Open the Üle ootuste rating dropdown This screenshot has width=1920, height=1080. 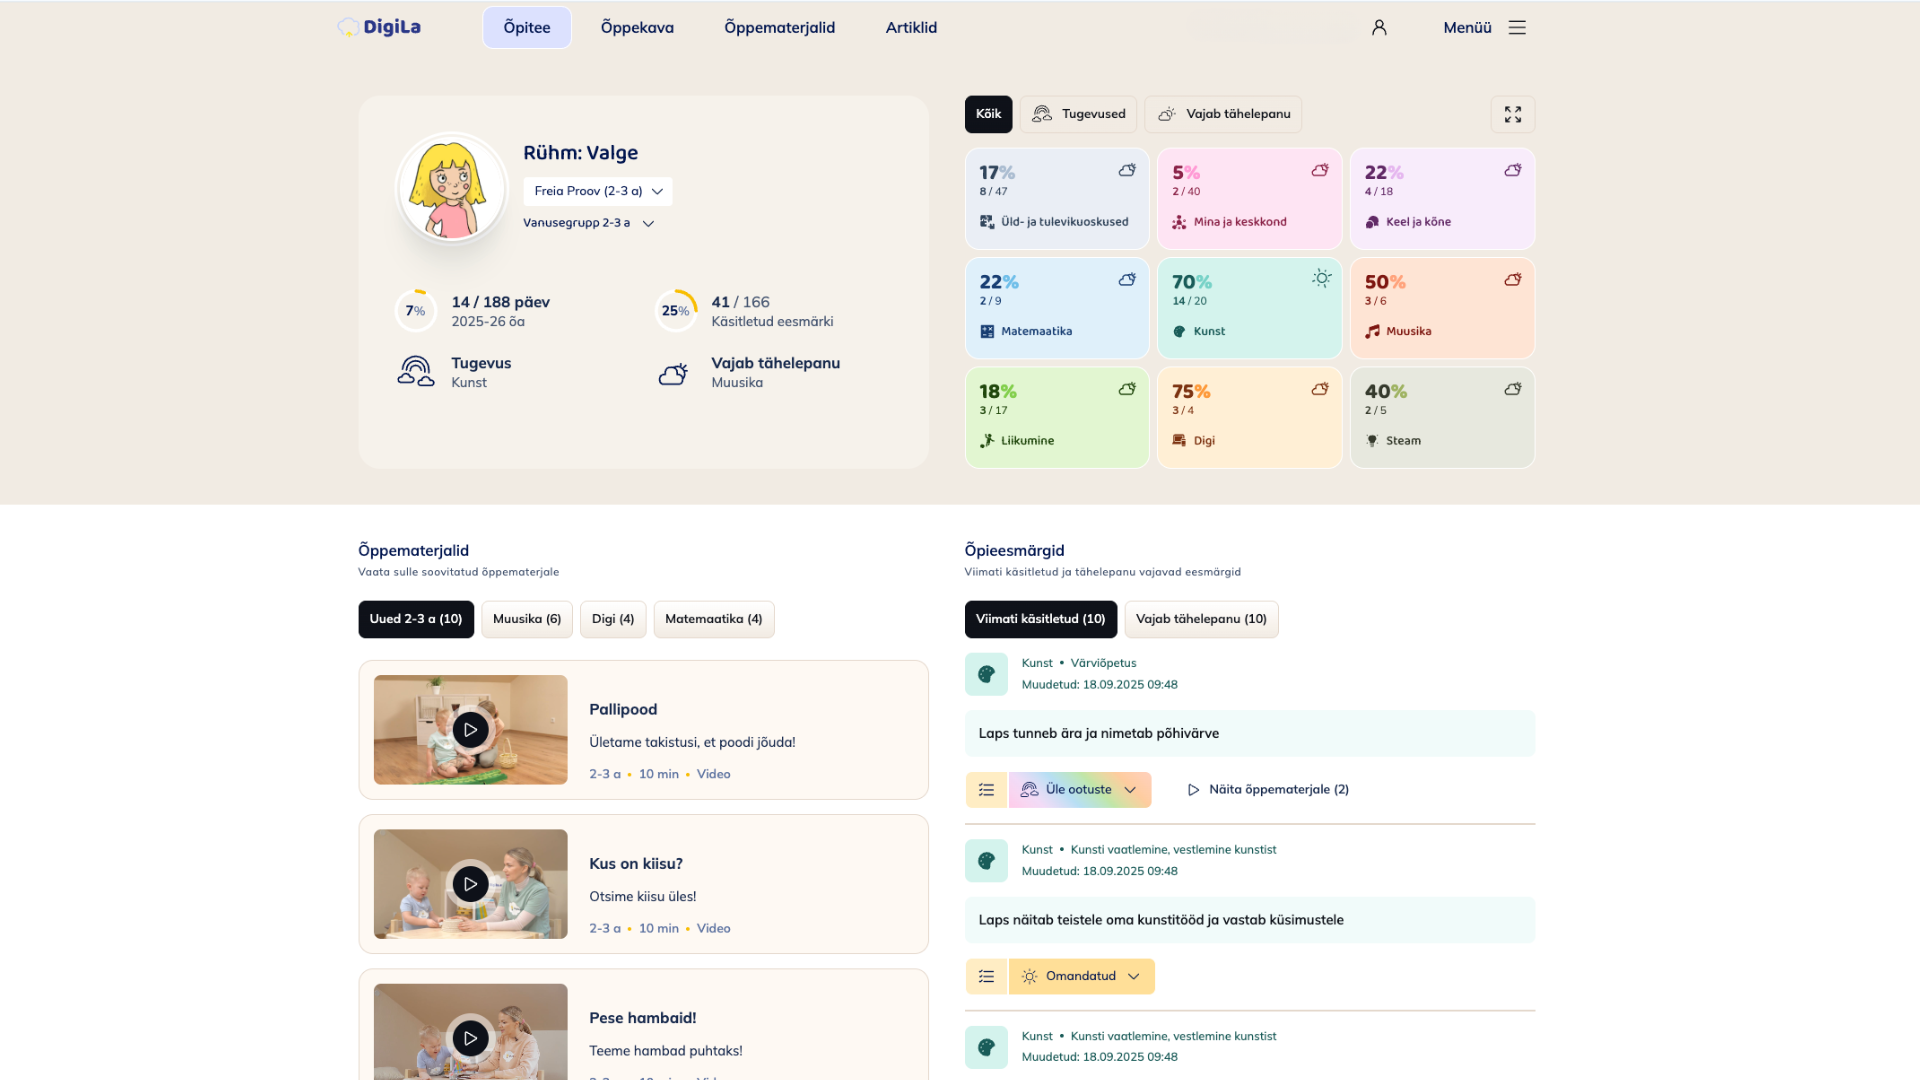click(1080, 790)
